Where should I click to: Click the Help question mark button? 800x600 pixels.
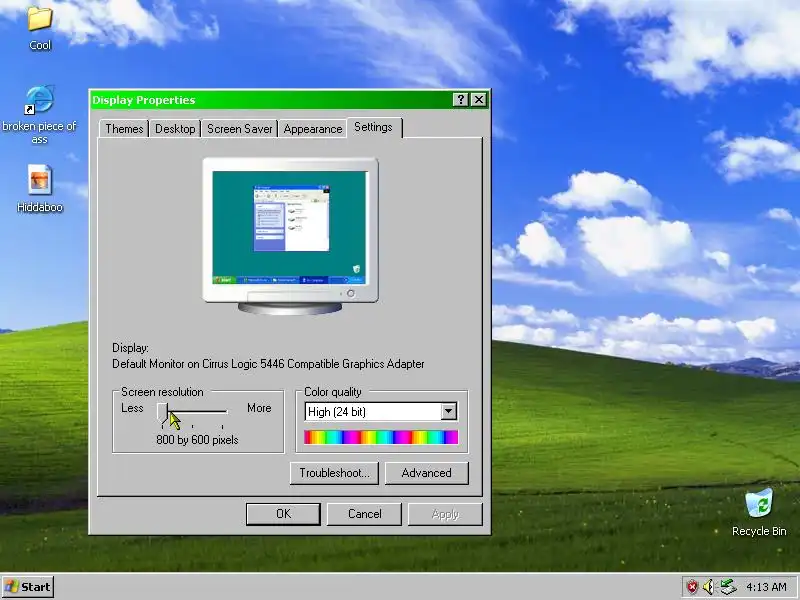[x=460, y=99]
